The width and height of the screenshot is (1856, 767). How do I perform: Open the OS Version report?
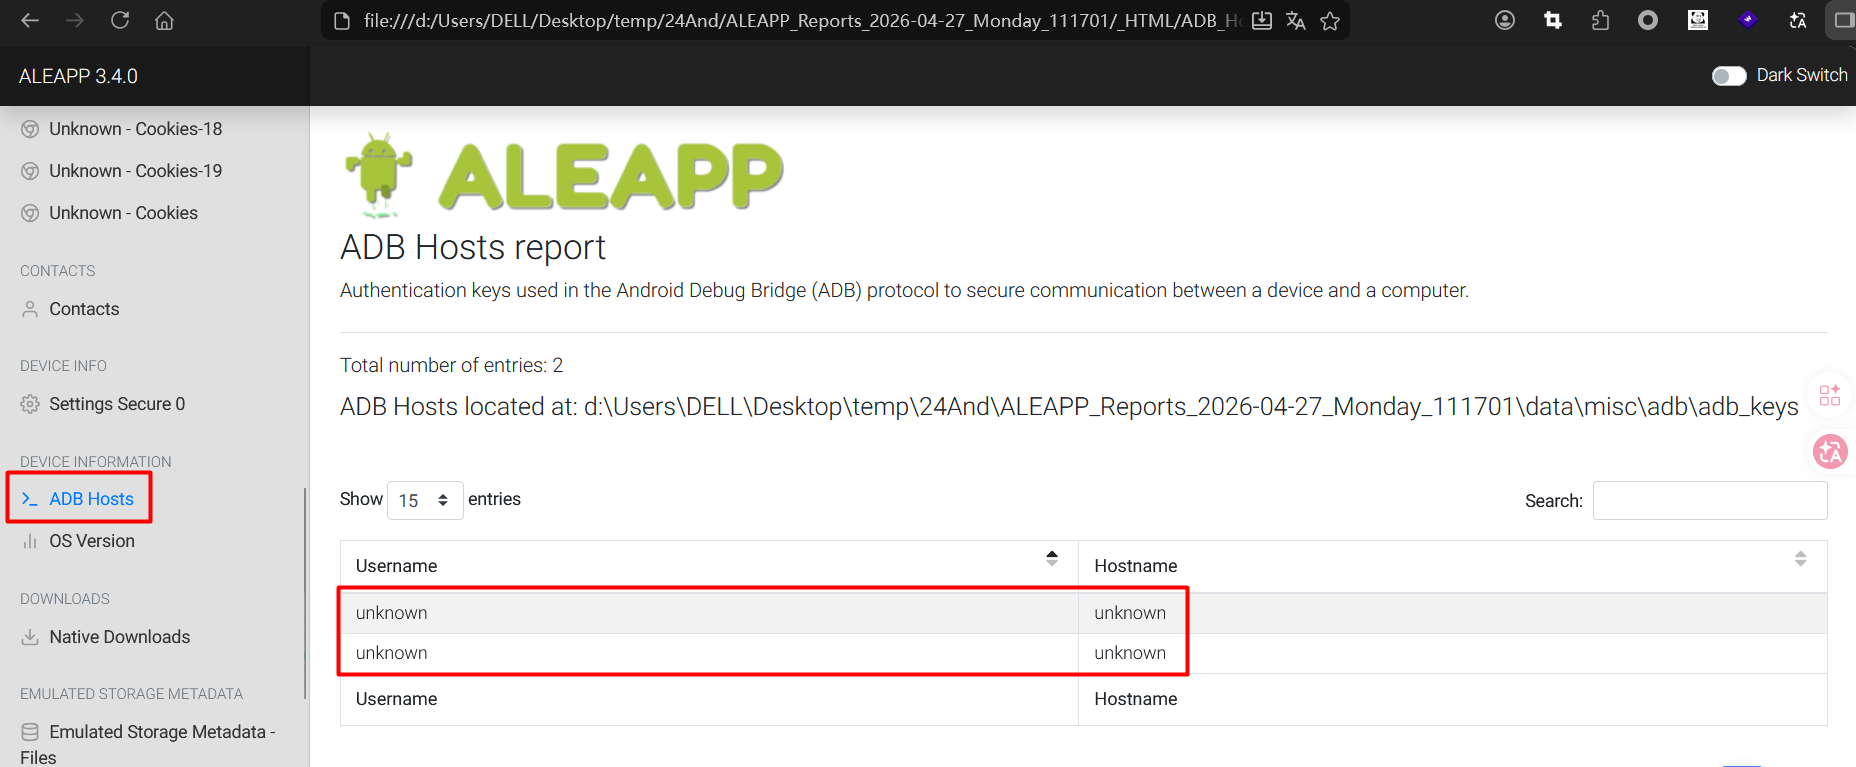coord(92,541)
